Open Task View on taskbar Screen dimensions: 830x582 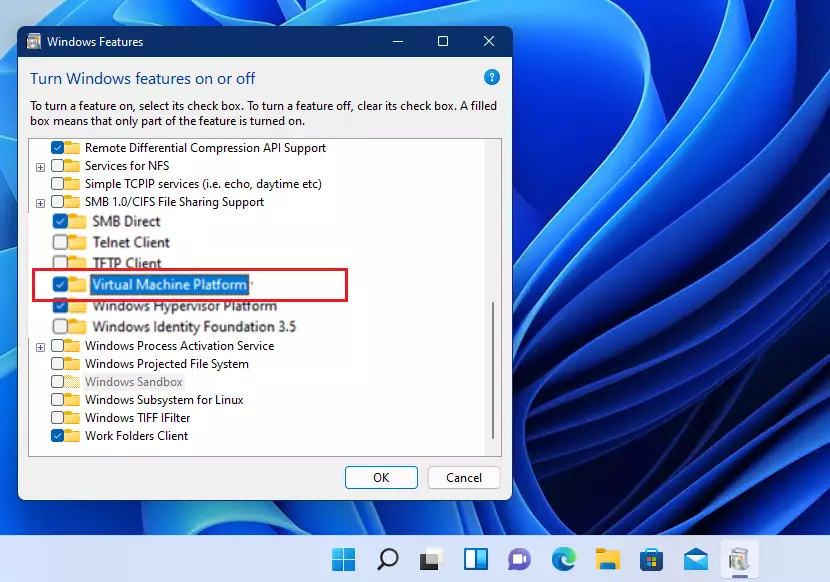pyautogui.click(x=431, y=559)
